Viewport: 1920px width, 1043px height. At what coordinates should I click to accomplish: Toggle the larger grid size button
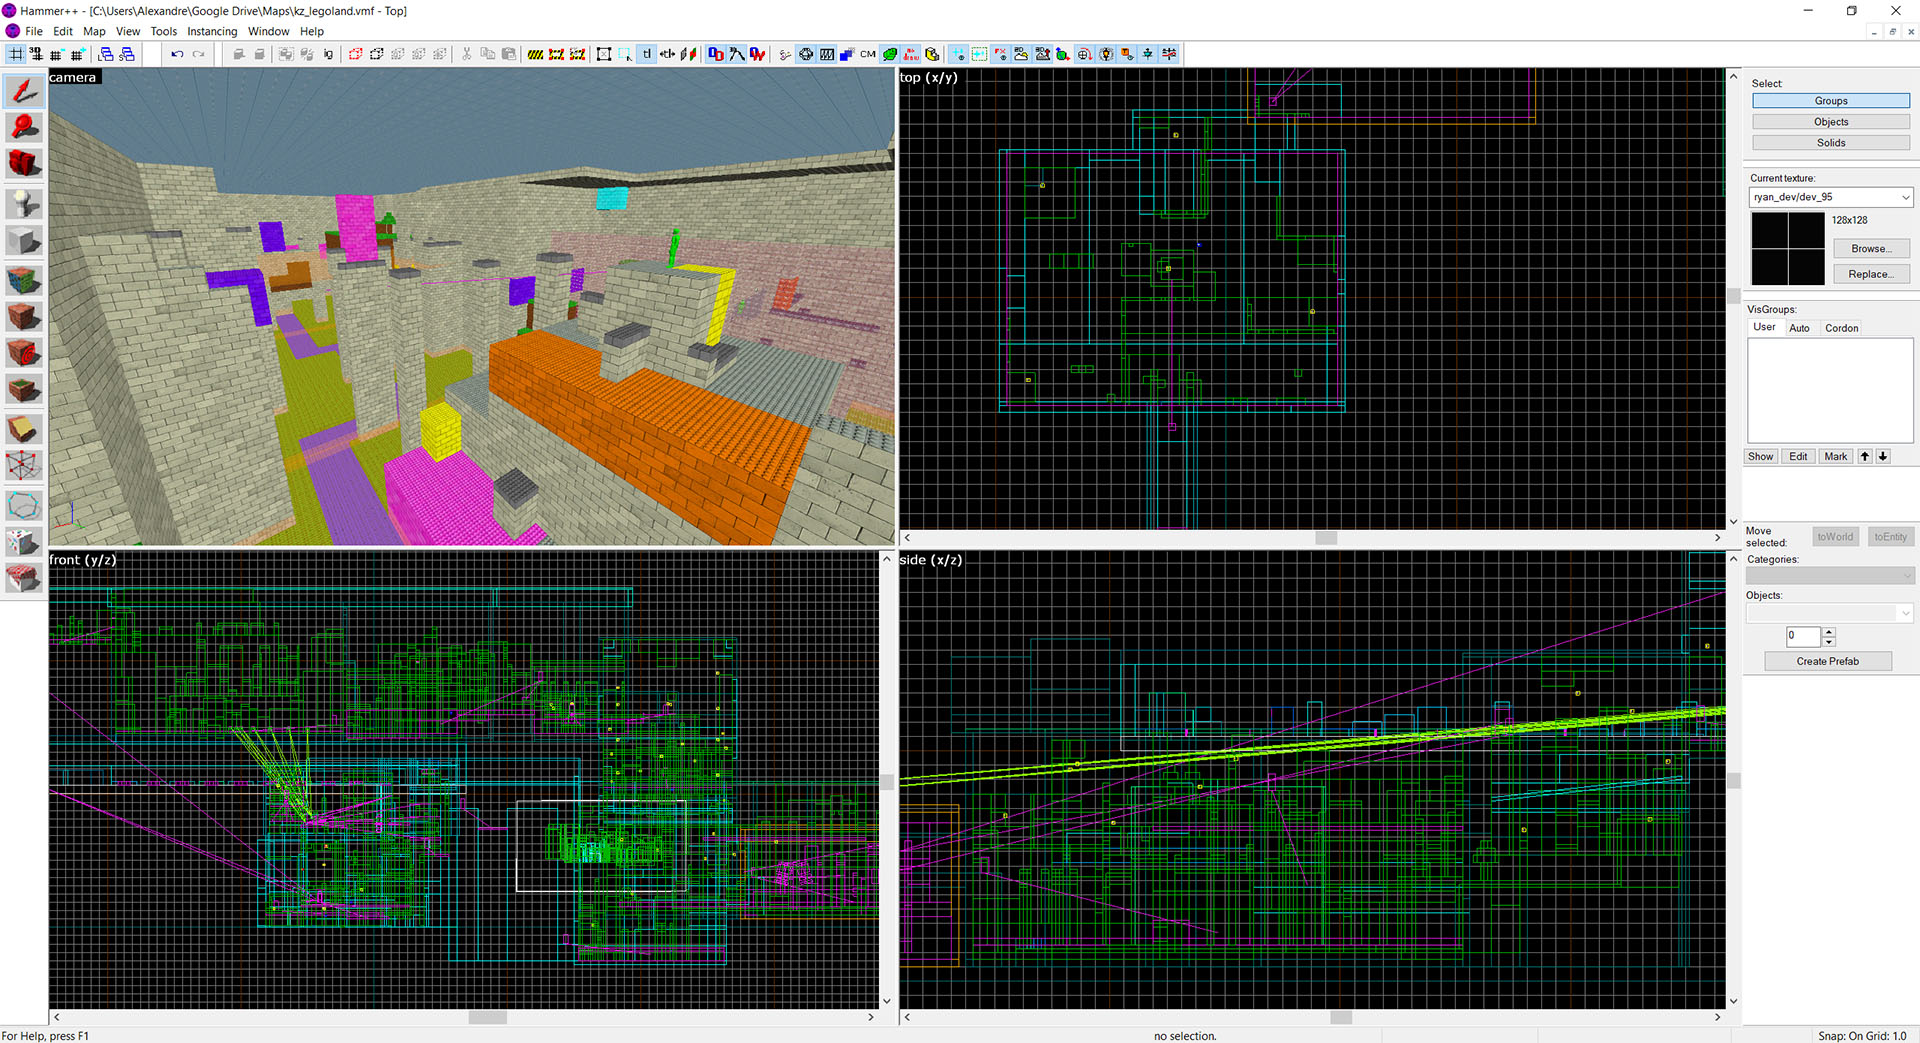click(x=78, y=54)
